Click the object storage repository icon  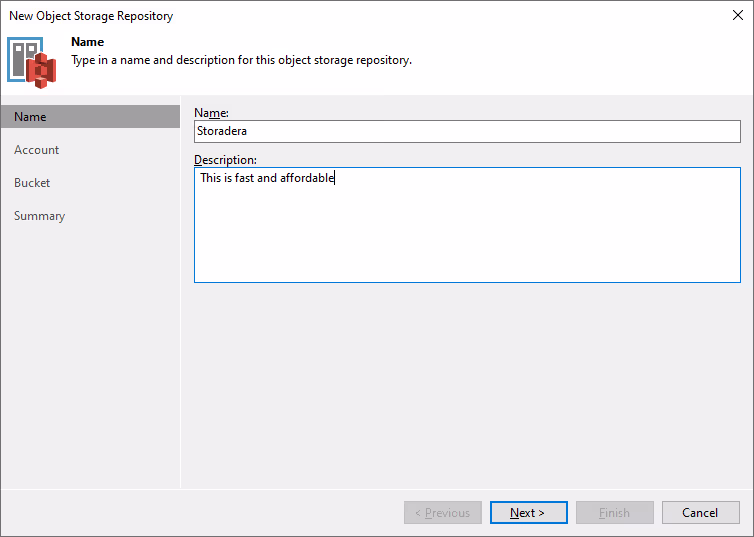click(x=31, y=60)
